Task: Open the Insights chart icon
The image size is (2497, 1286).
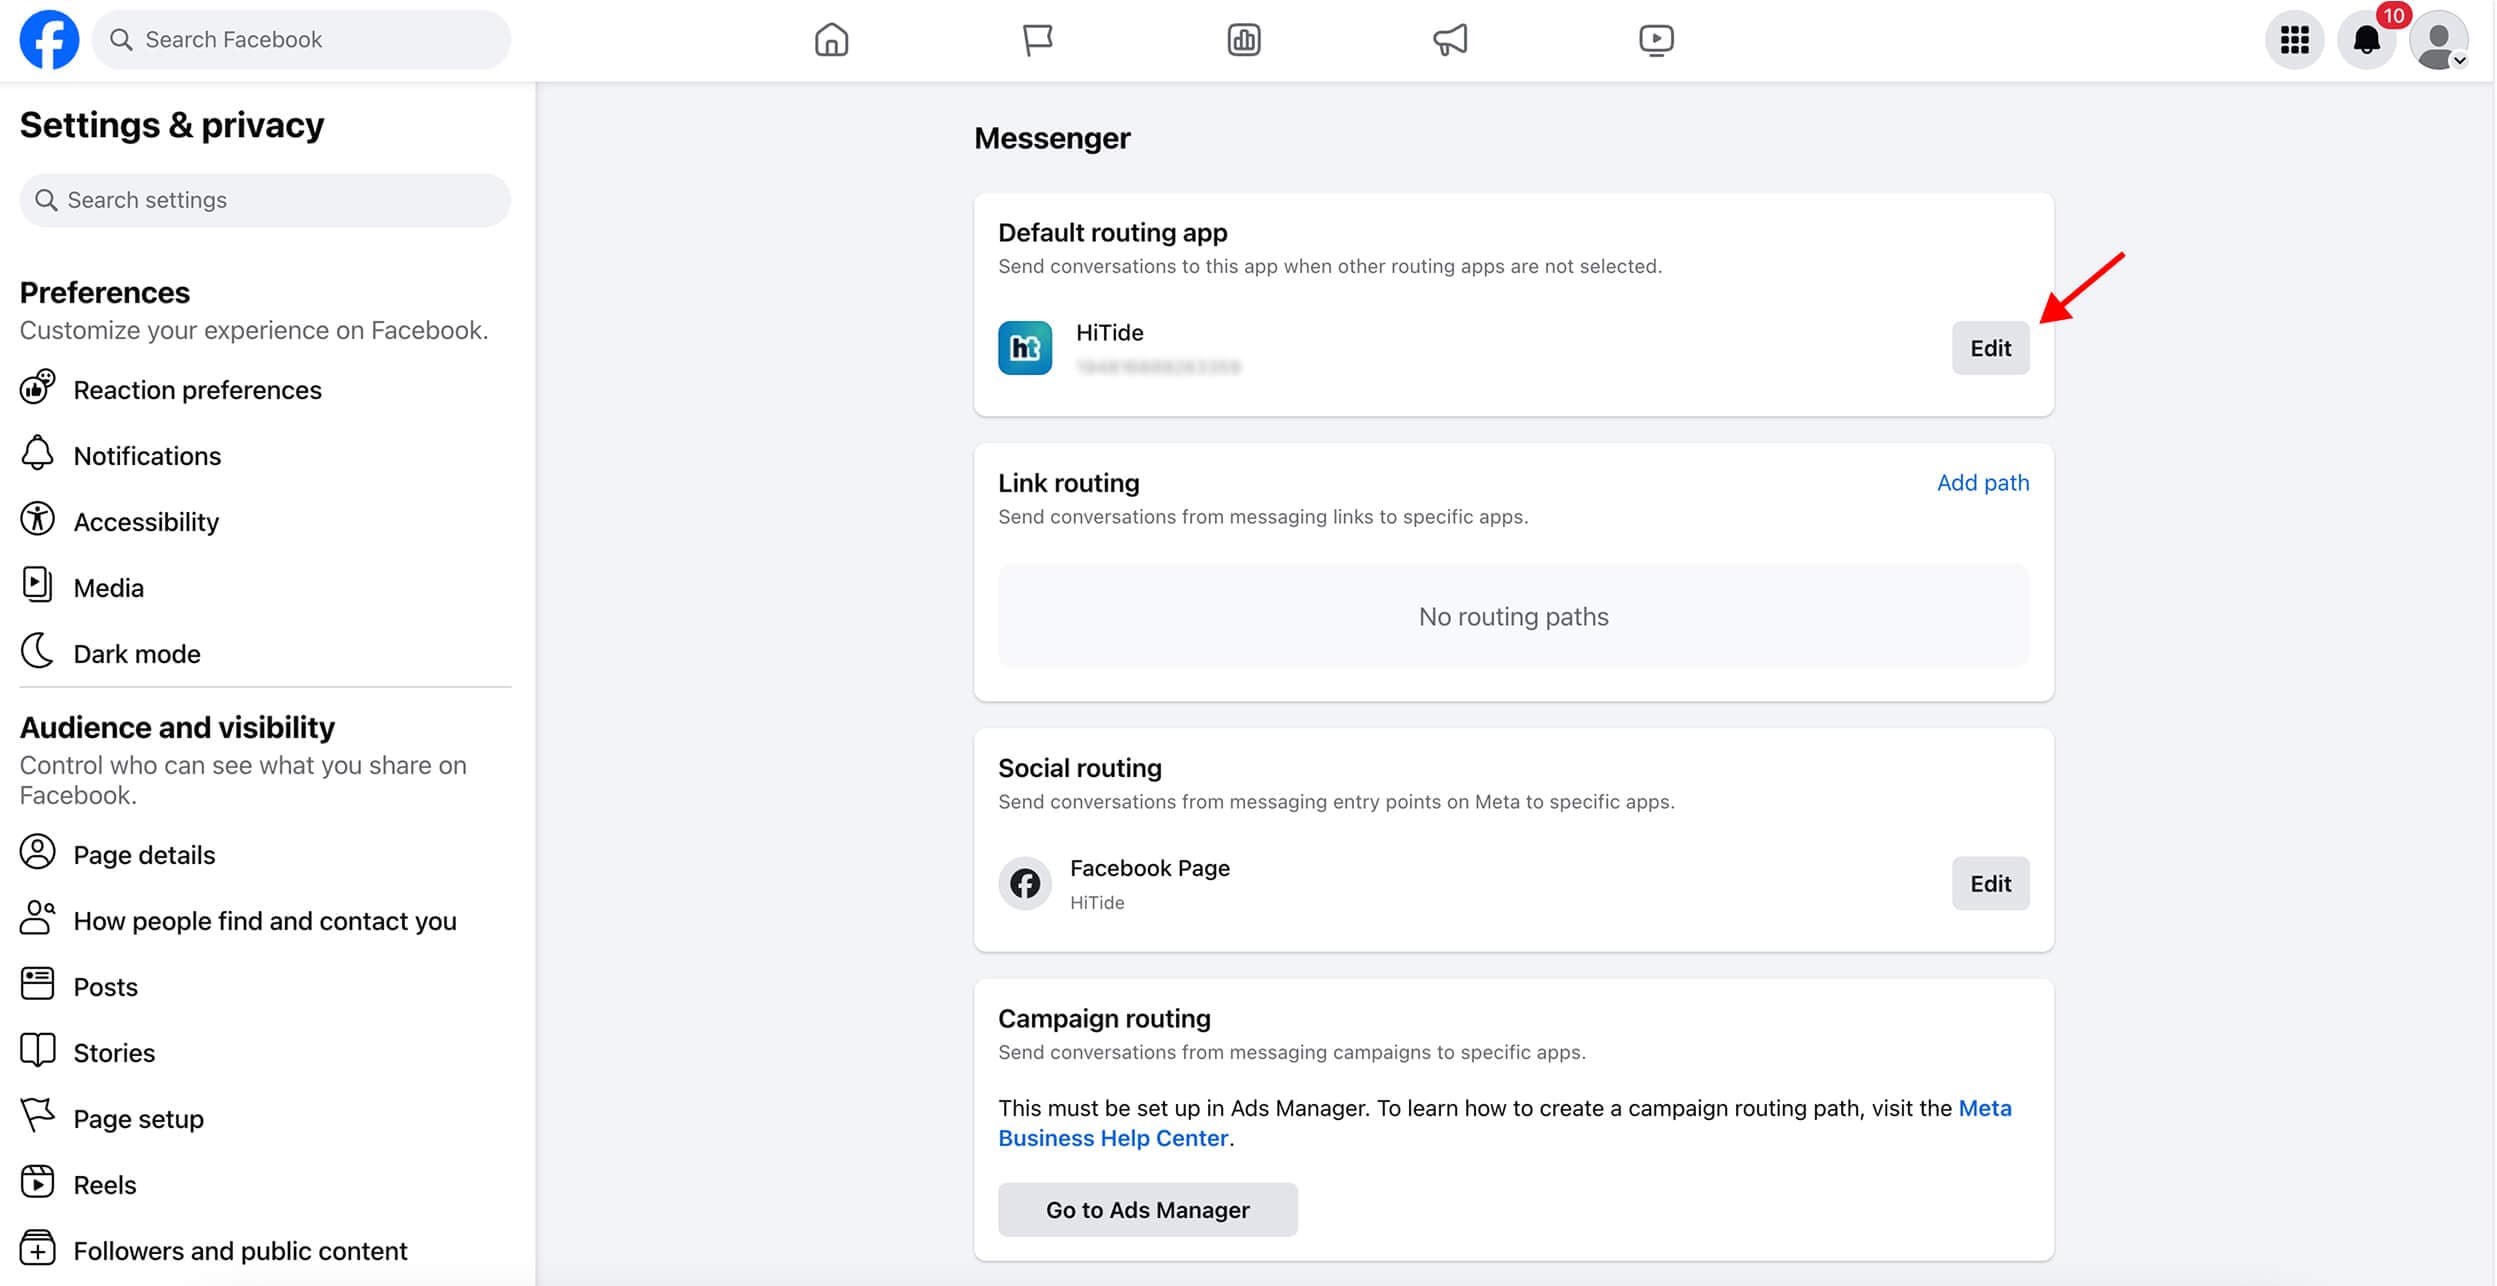Action: point(1243,40)
